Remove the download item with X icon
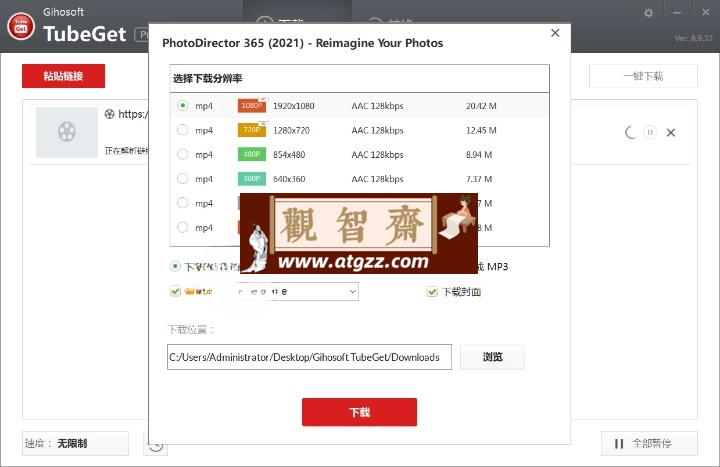The height and width of the screenshot is (467, 720). (671, 133)
